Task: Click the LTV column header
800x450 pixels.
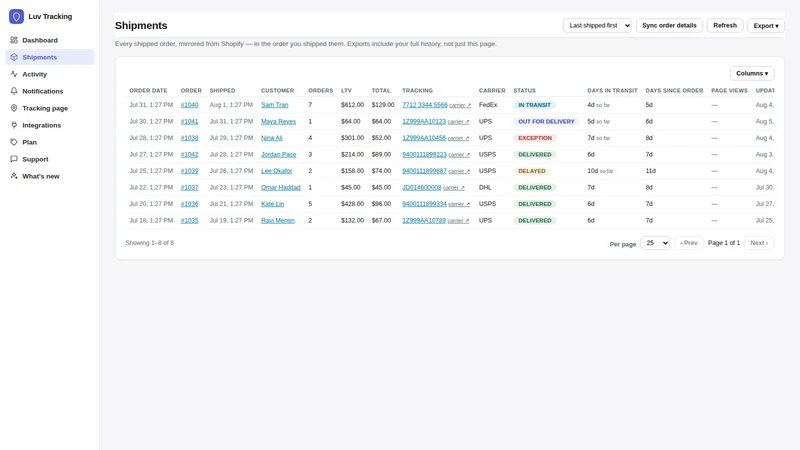Action: tap(346, 91)
